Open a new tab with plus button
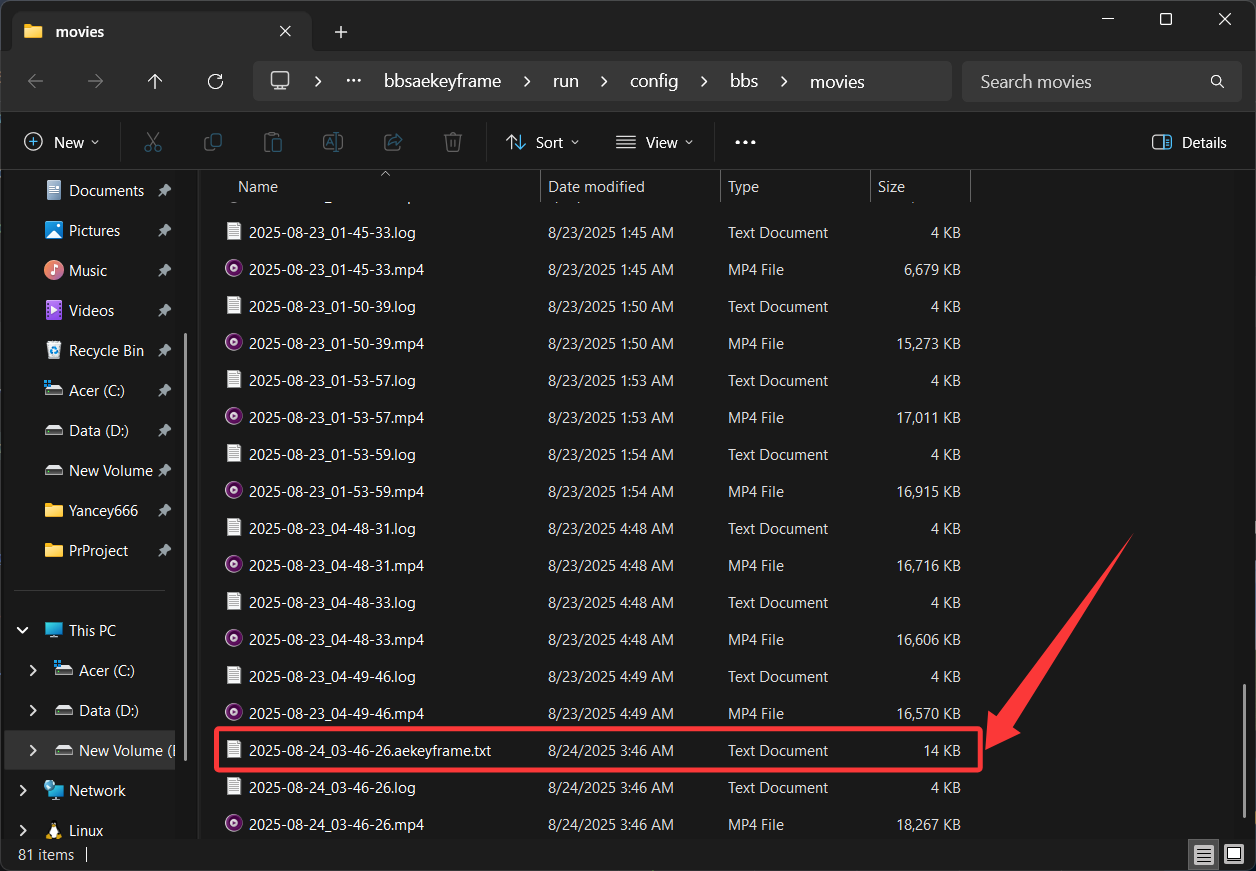This screenshot has height=871, width=1256. pyautogui.click(x=341, y=32)
